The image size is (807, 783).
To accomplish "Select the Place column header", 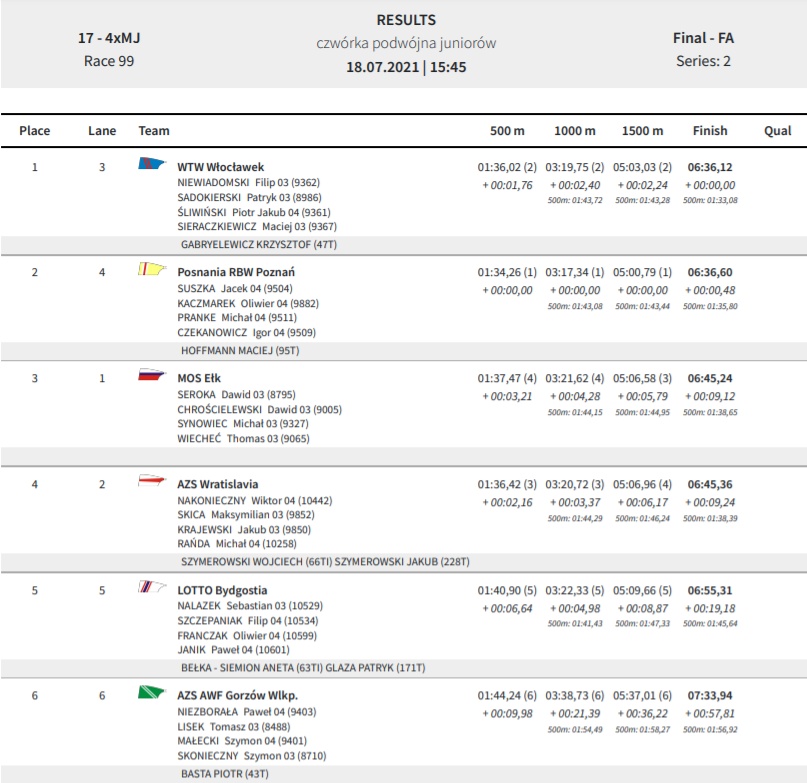I will (x=34, y=131).
